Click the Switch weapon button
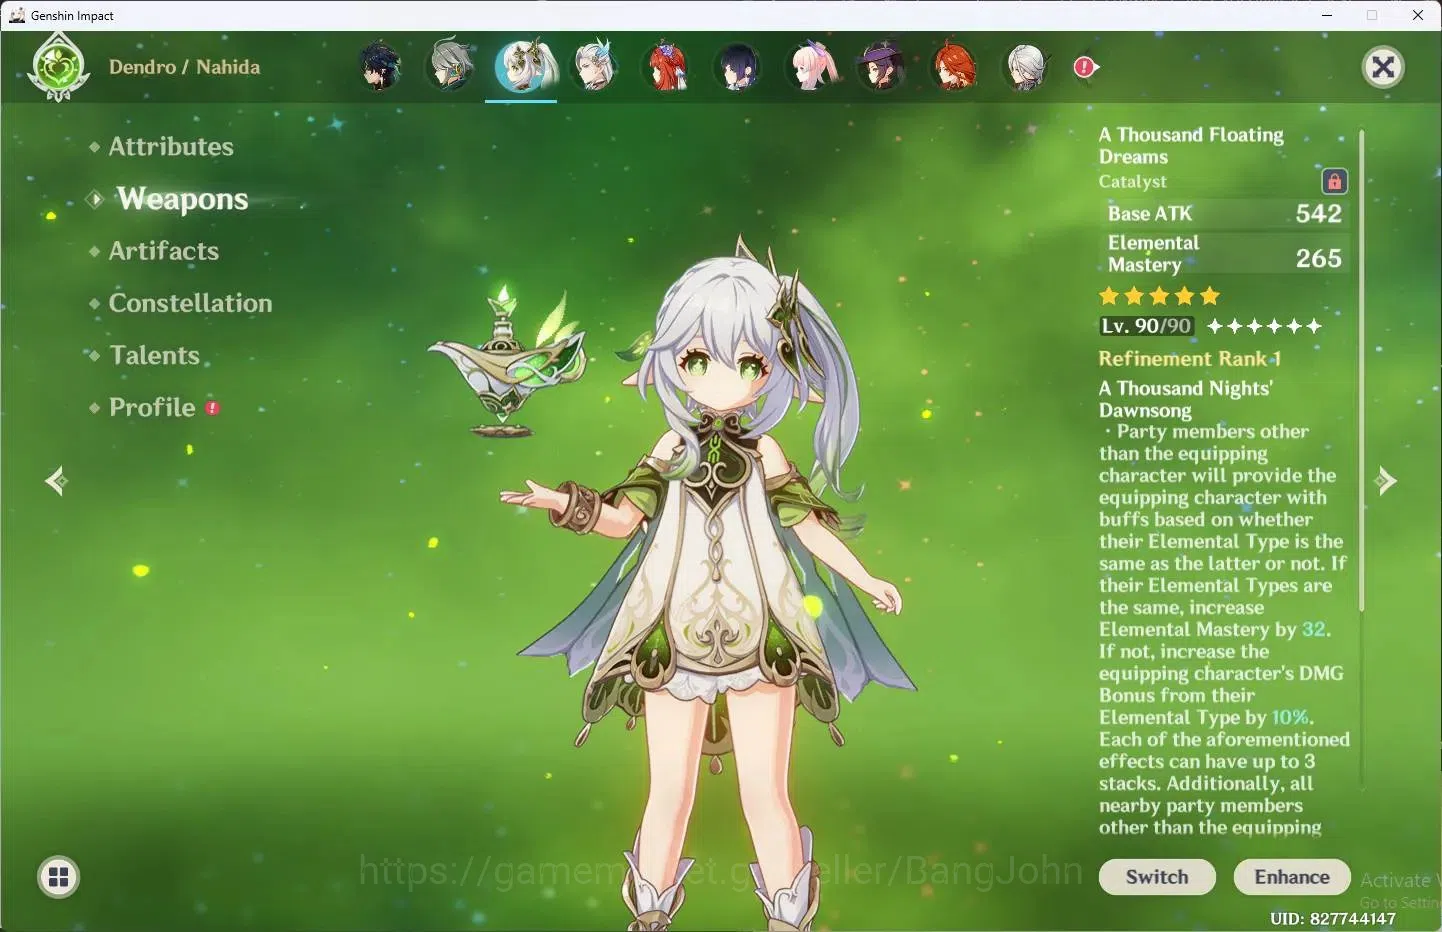The height and width of the screenshot is (932, 1442). 1157,877
